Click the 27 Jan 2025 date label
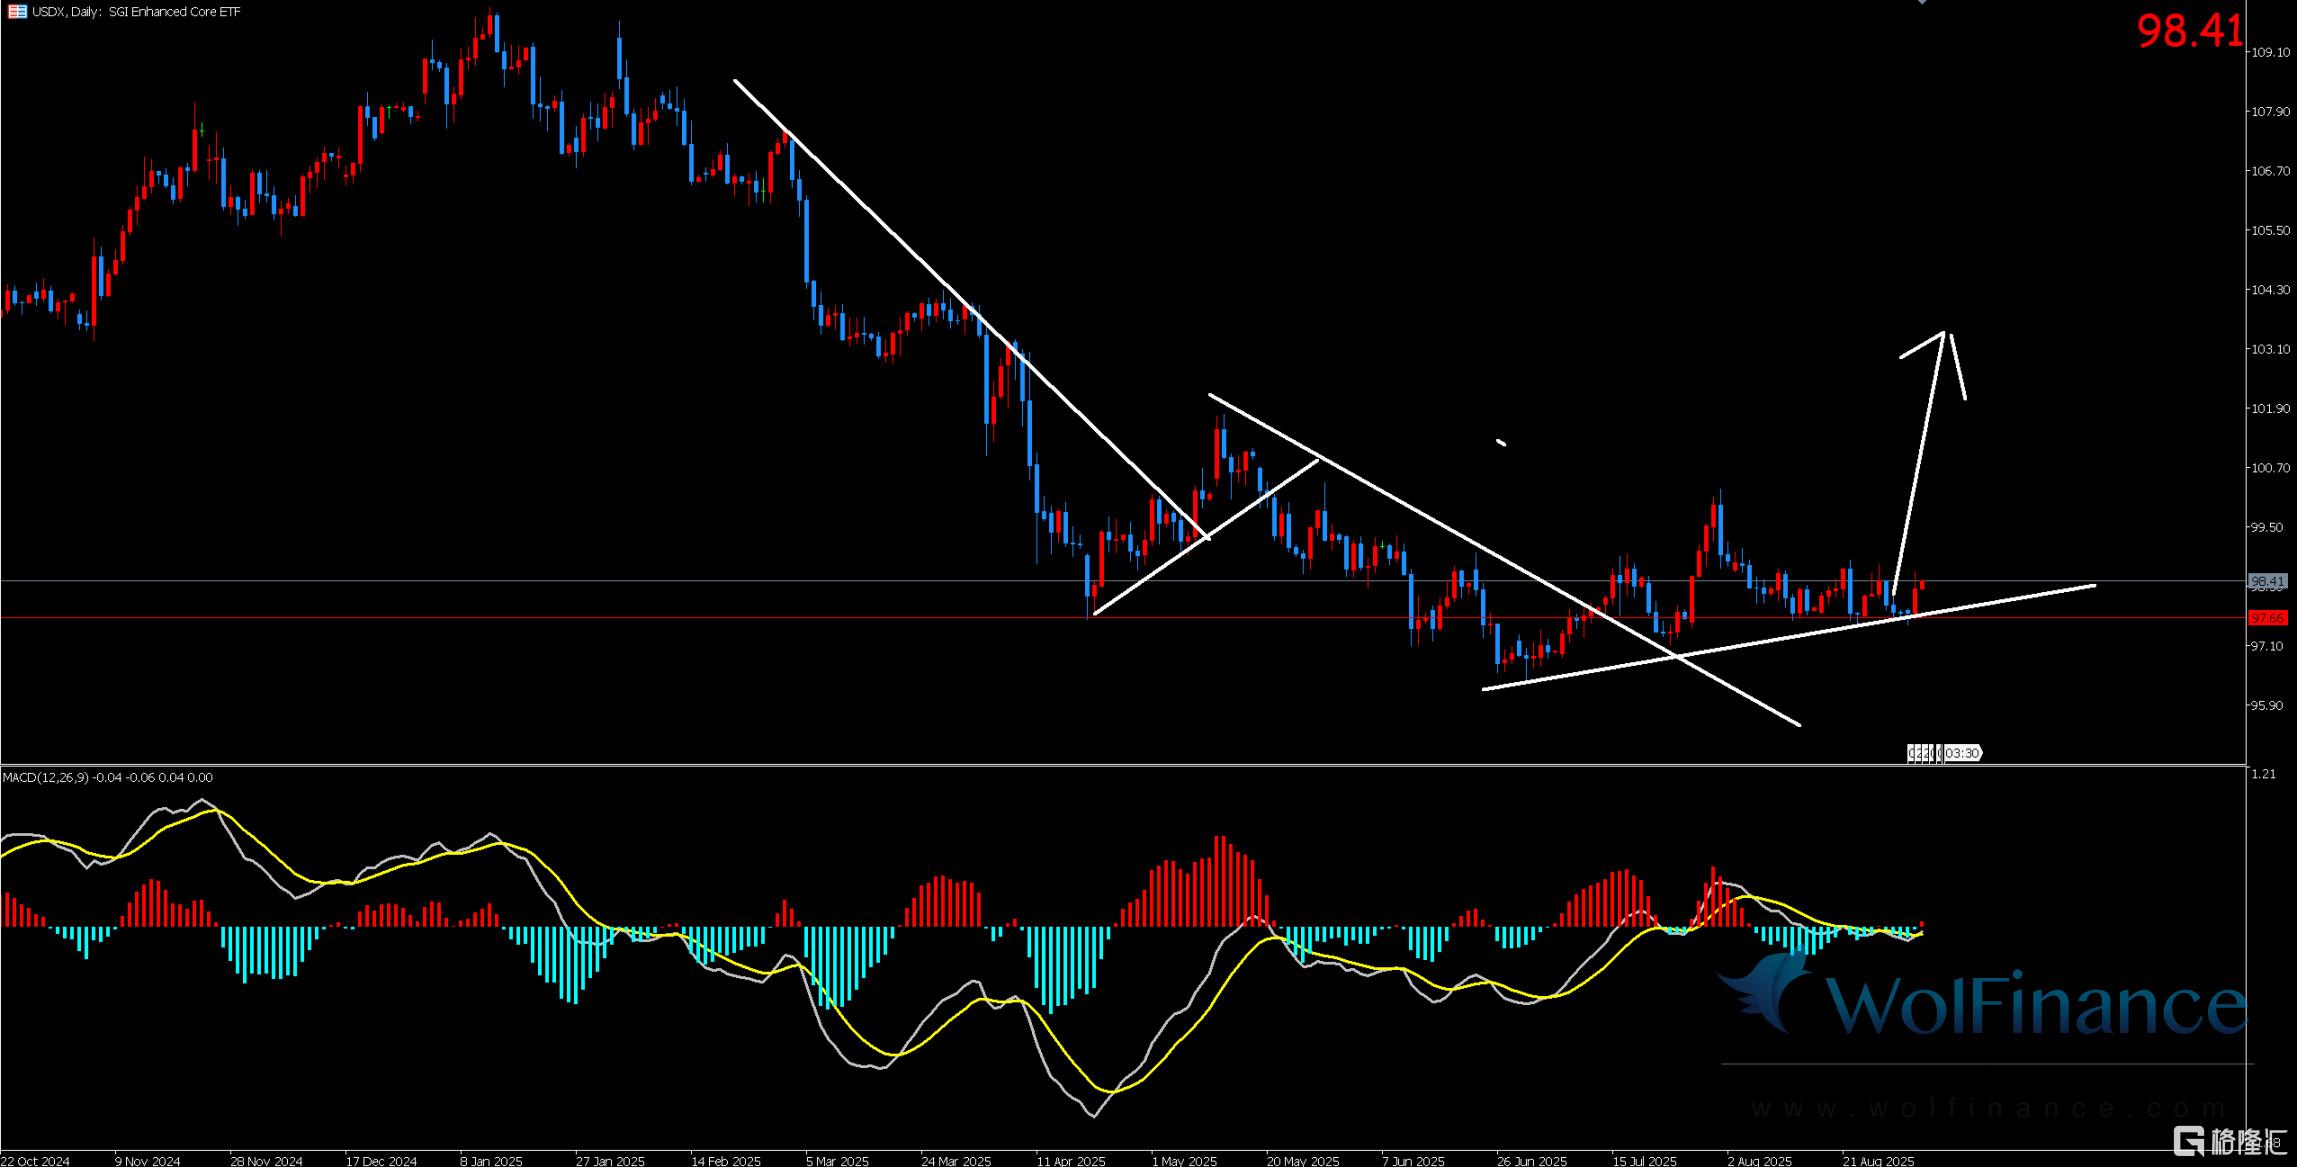The height and width of the screenshot is (1167, 2297). click(610, 1160)
